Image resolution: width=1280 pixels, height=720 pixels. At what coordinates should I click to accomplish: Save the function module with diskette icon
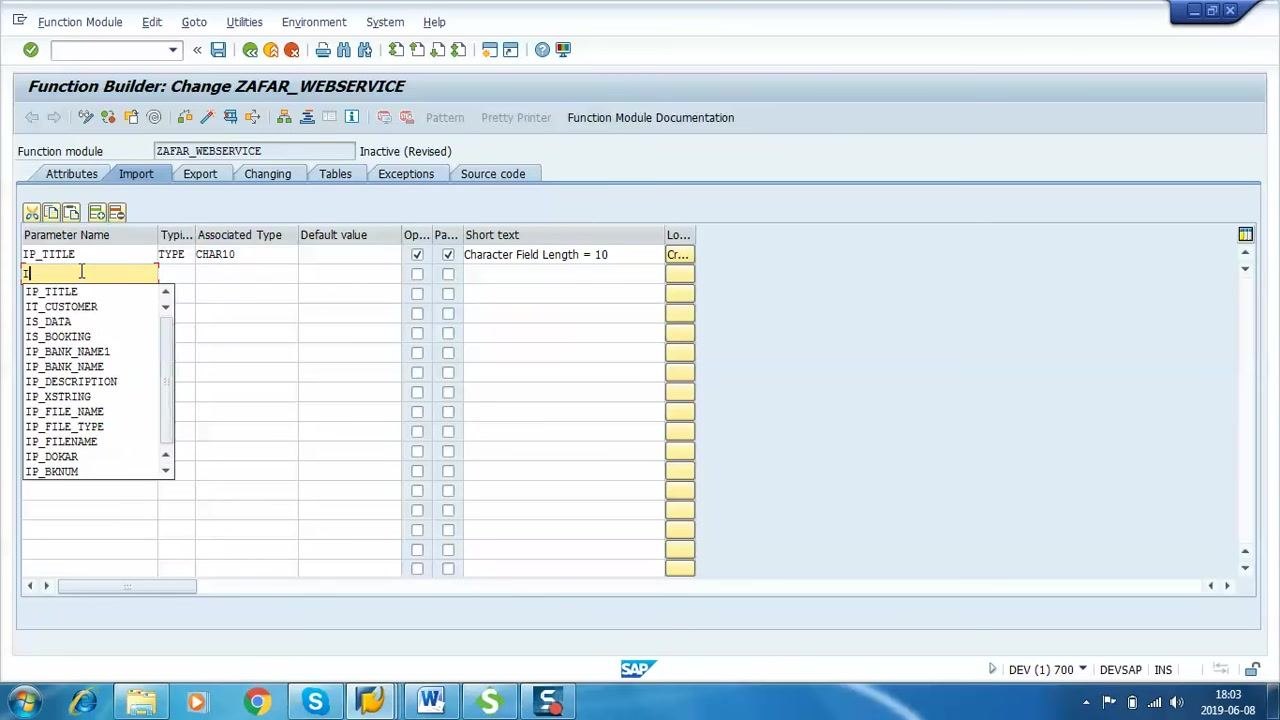coord(218,50)
